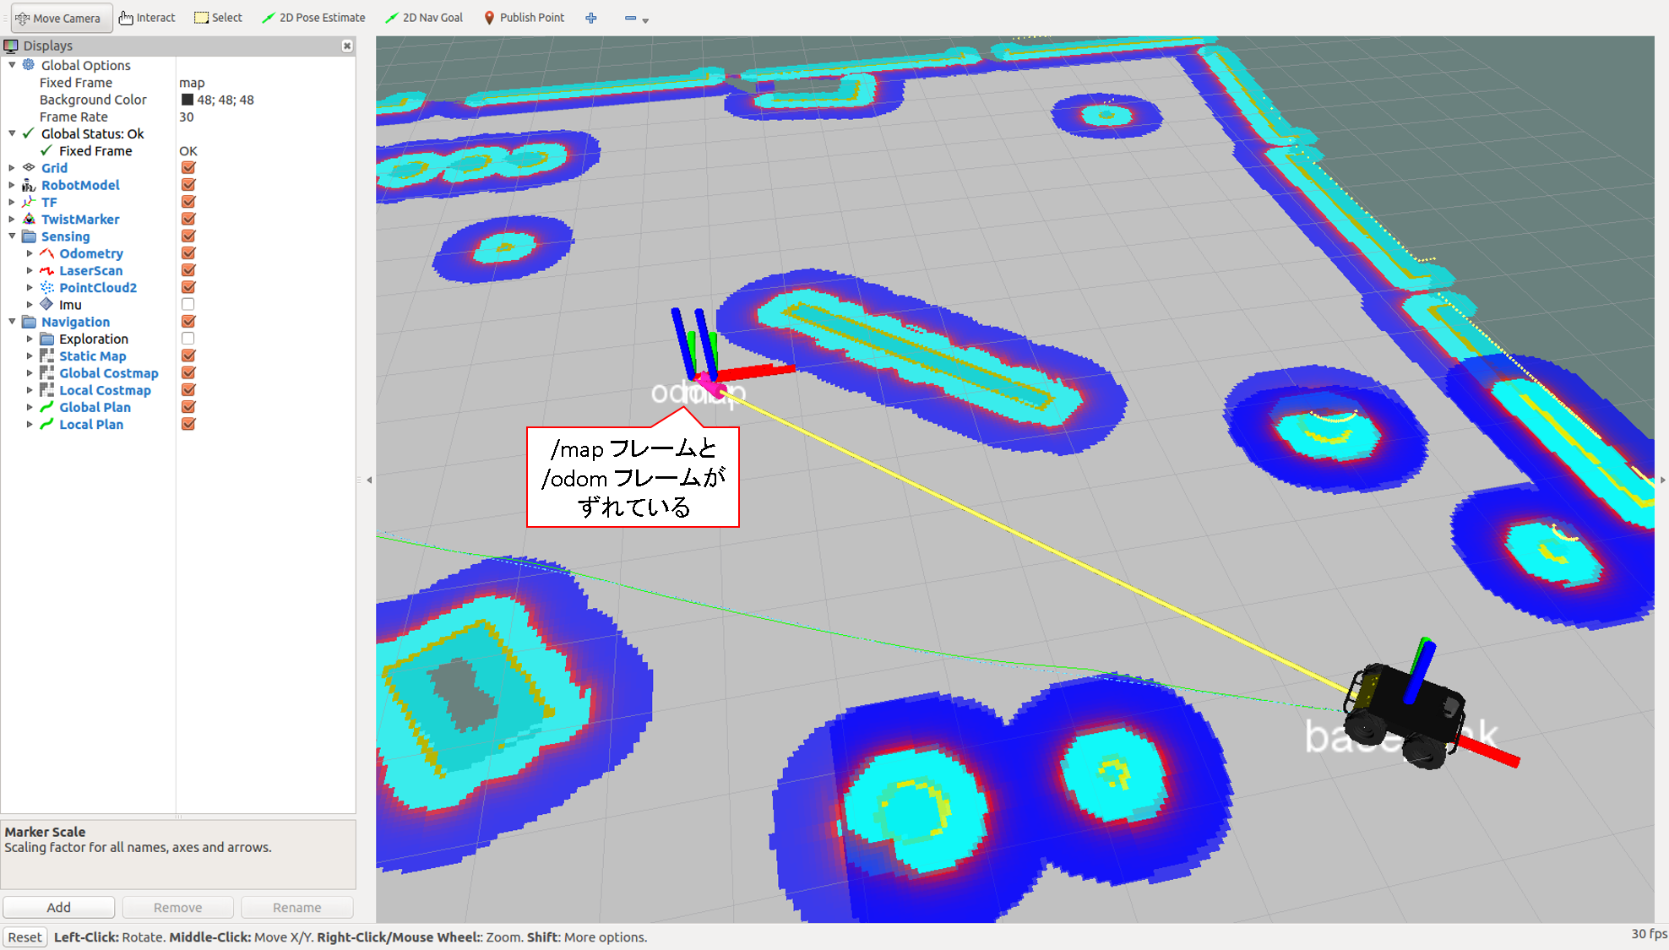Add a new tool with the plus icon

pos(590,17)
